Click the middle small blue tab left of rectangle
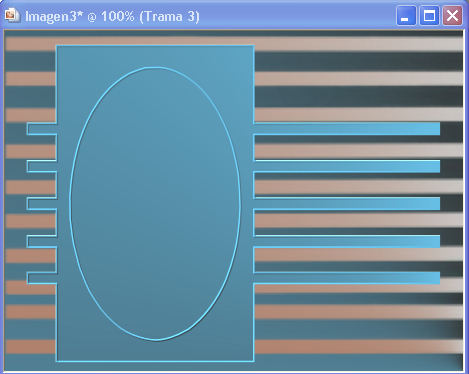The height and width of the screenshot is (374, 469). point(42,203)
